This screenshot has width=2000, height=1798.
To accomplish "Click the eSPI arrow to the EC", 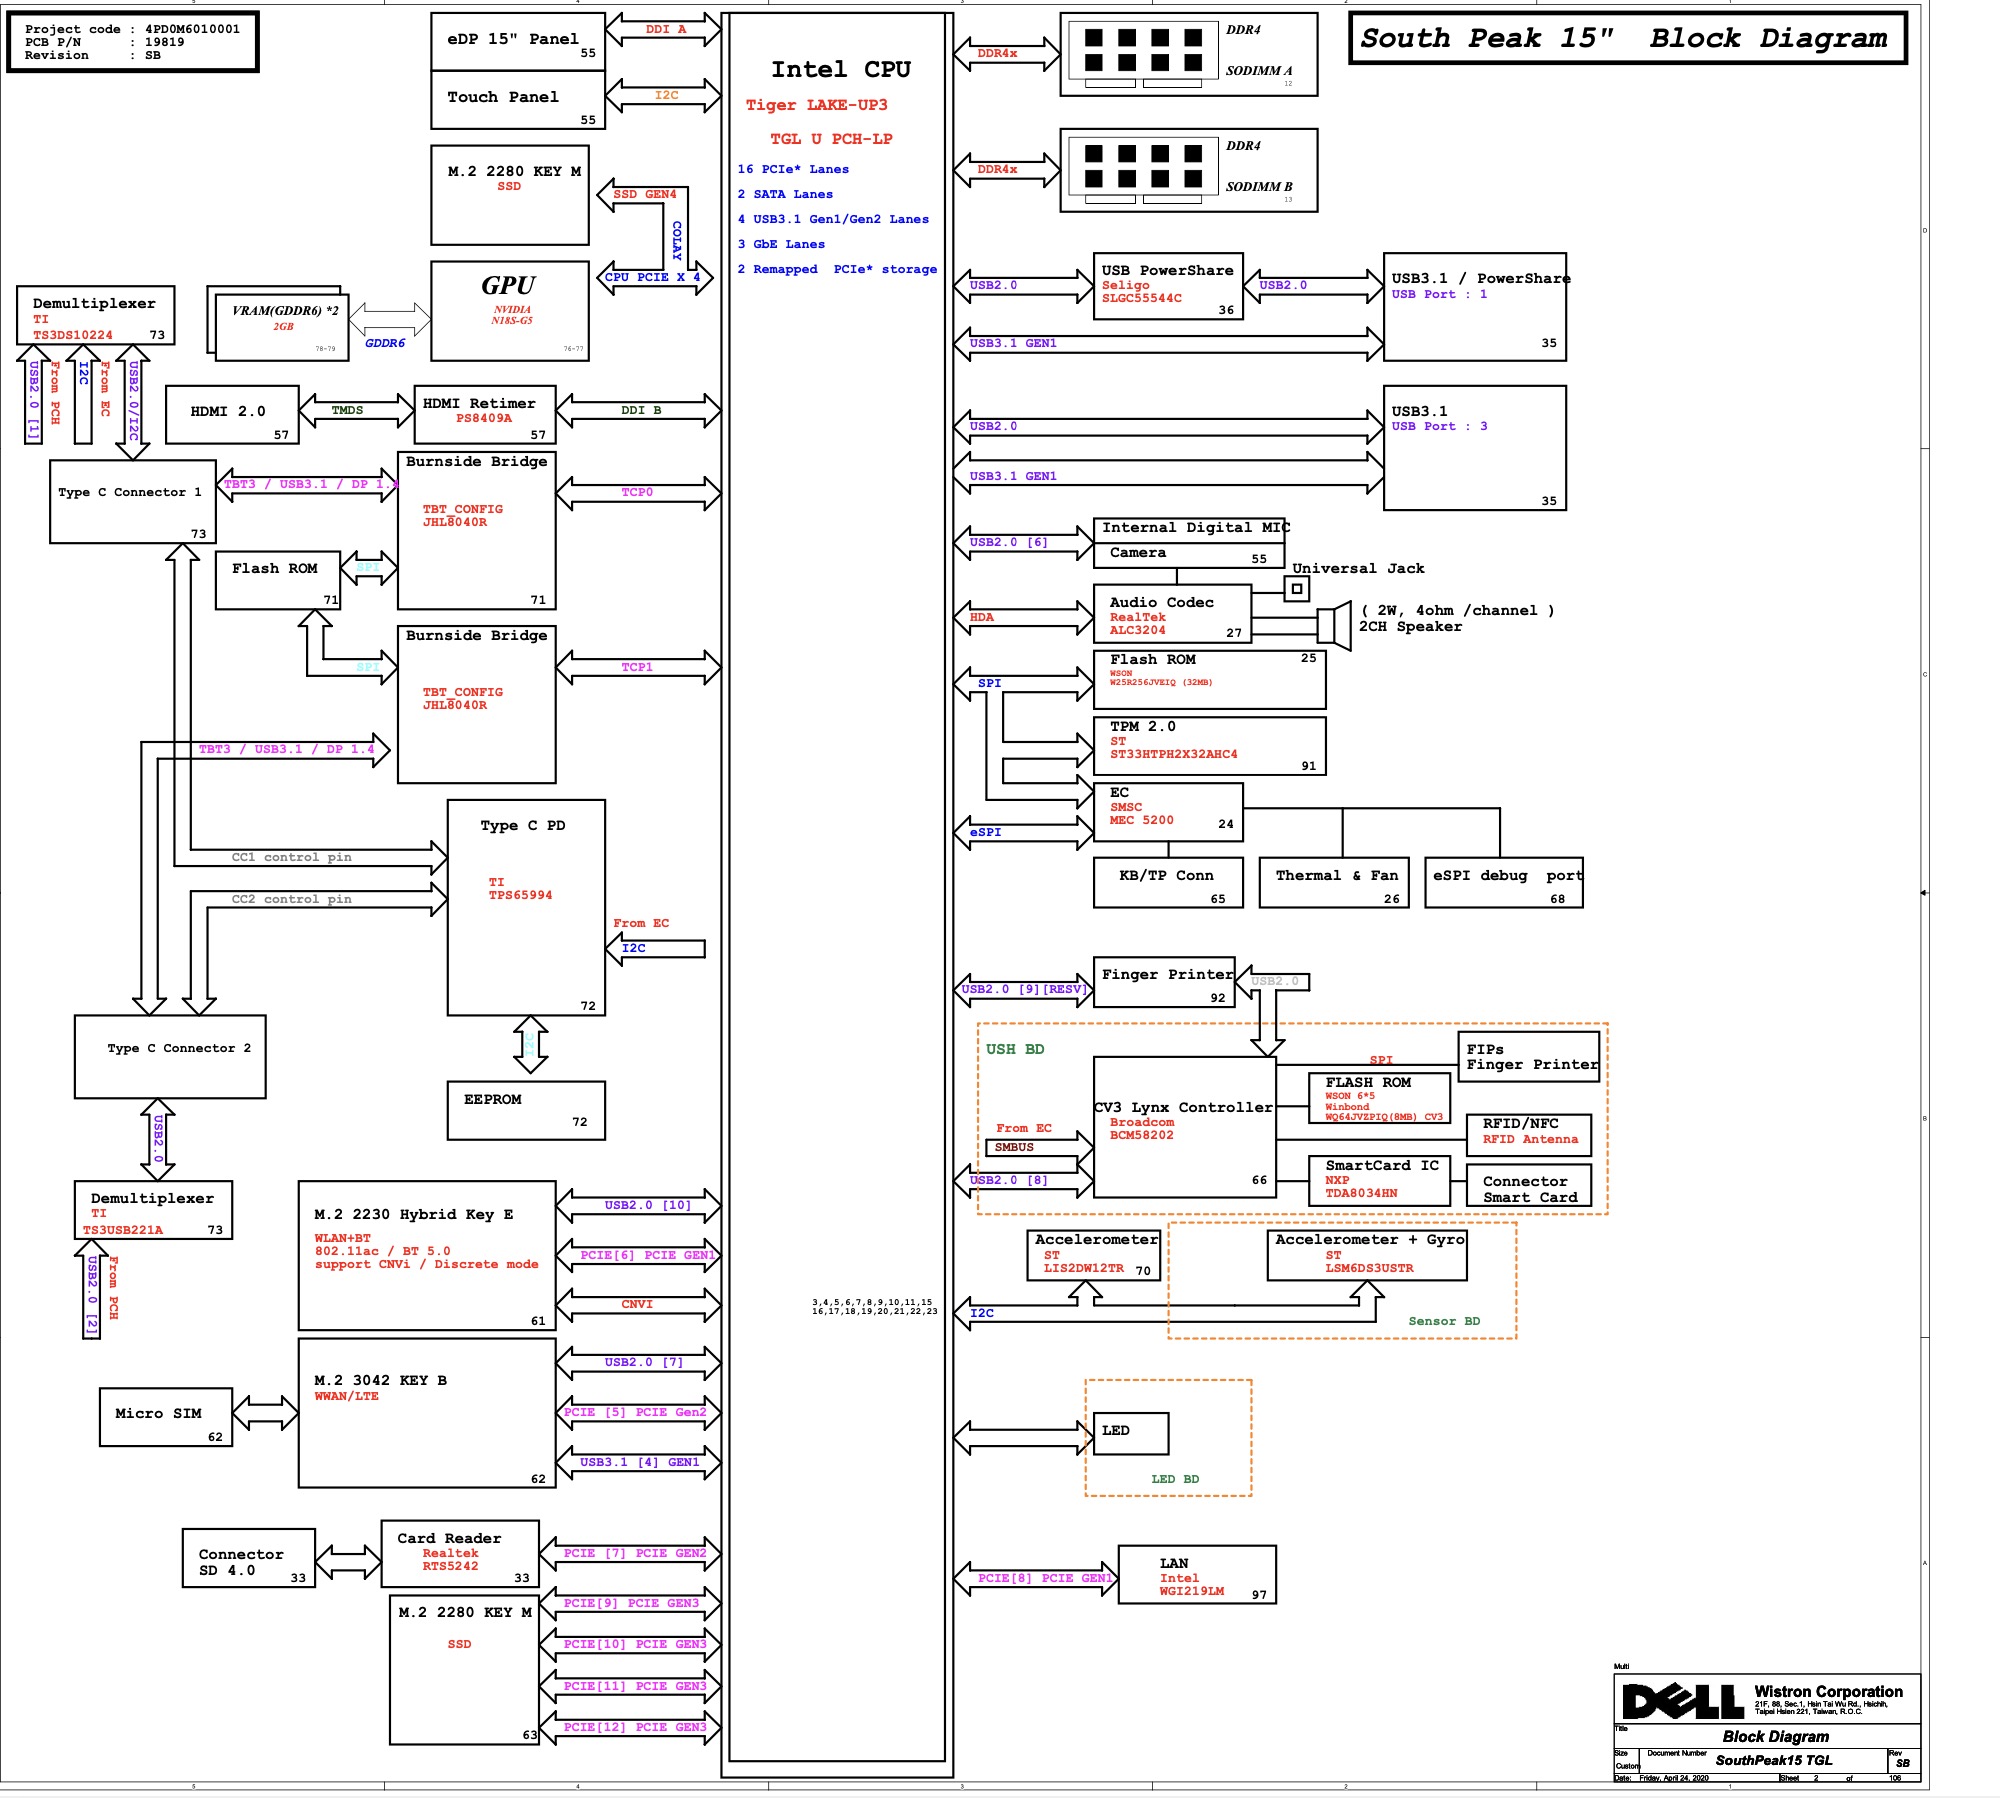I will pos(1023,832).
